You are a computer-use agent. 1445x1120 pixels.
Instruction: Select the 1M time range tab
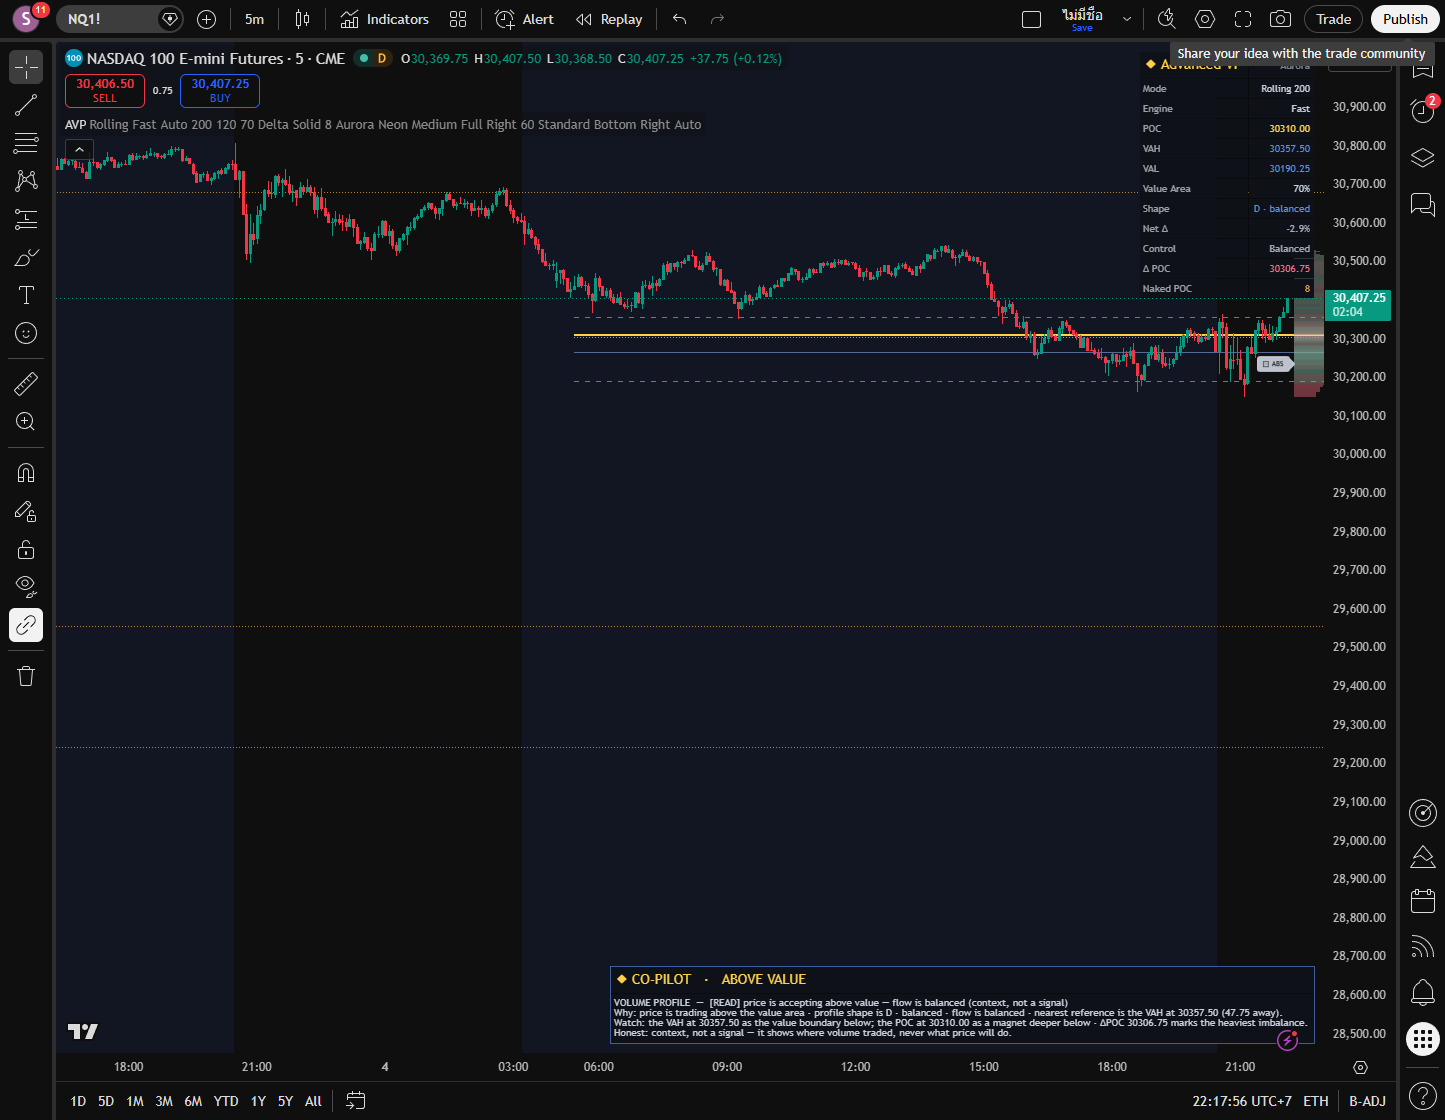(134, 1101)
